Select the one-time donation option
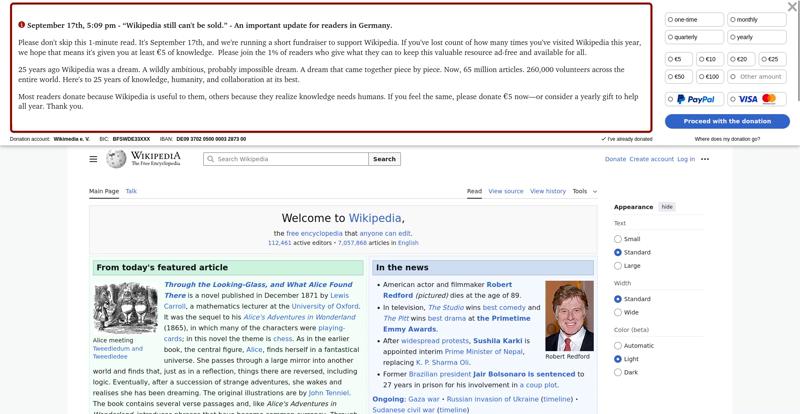The width and height of the screenshot is (800, 414). (694, 19)
